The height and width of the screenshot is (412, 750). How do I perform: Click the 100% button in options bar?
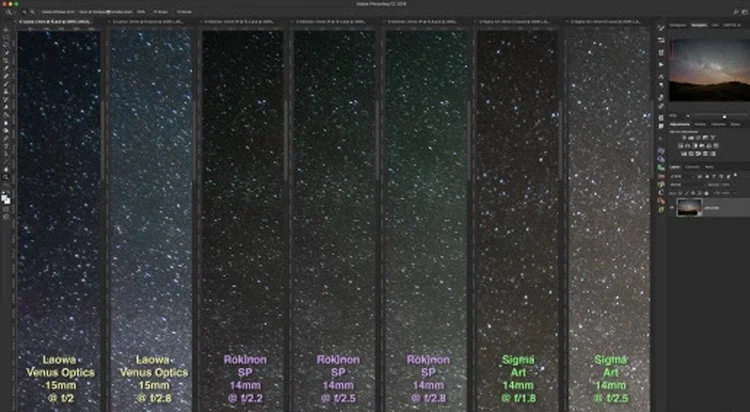[x=141, y=11]
